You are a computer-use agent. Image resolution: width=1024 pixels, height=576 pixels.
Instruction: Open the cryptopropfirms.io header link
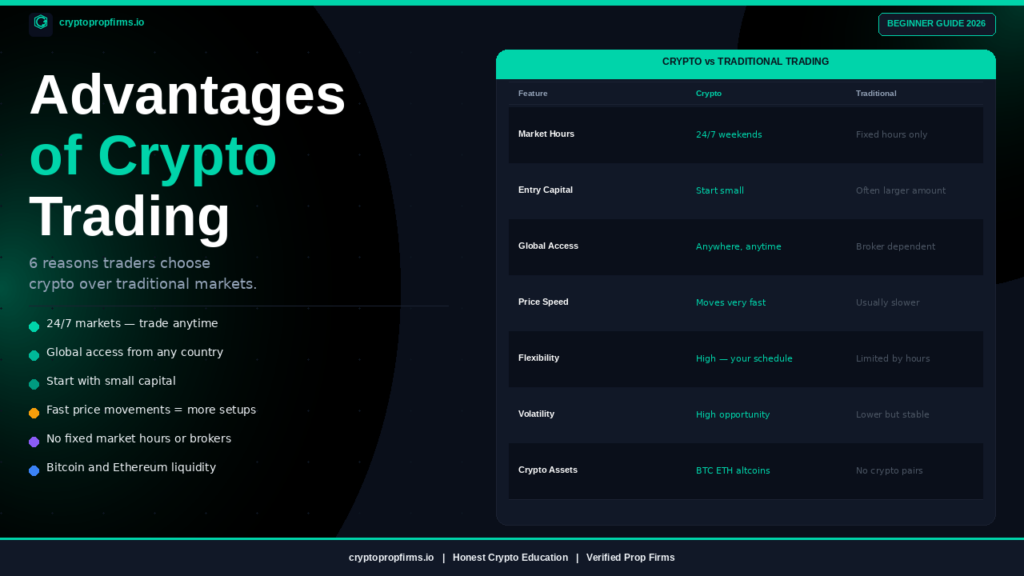tap(101, 22)
